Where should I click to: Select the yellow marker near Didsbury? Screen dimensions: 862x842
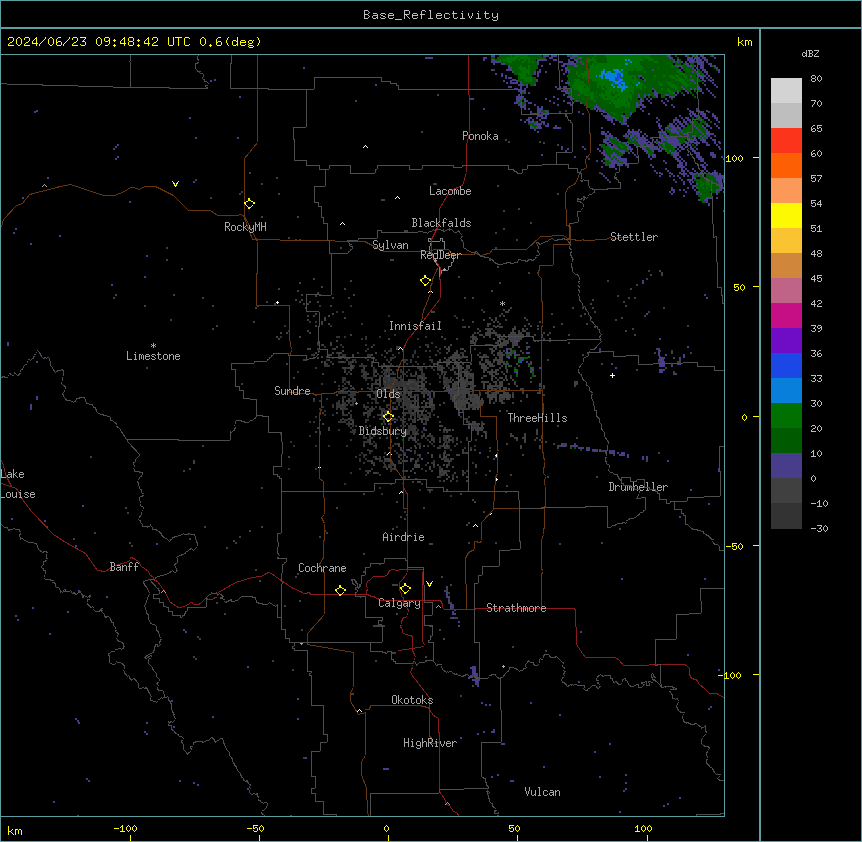click(388, 417)
